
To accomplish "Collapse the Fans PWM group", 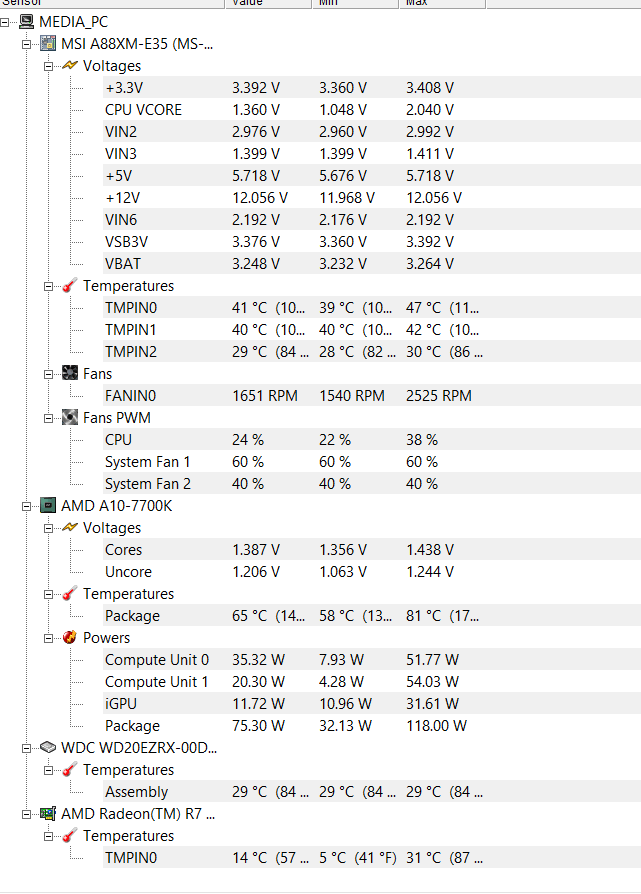I will tap(49, 418).
